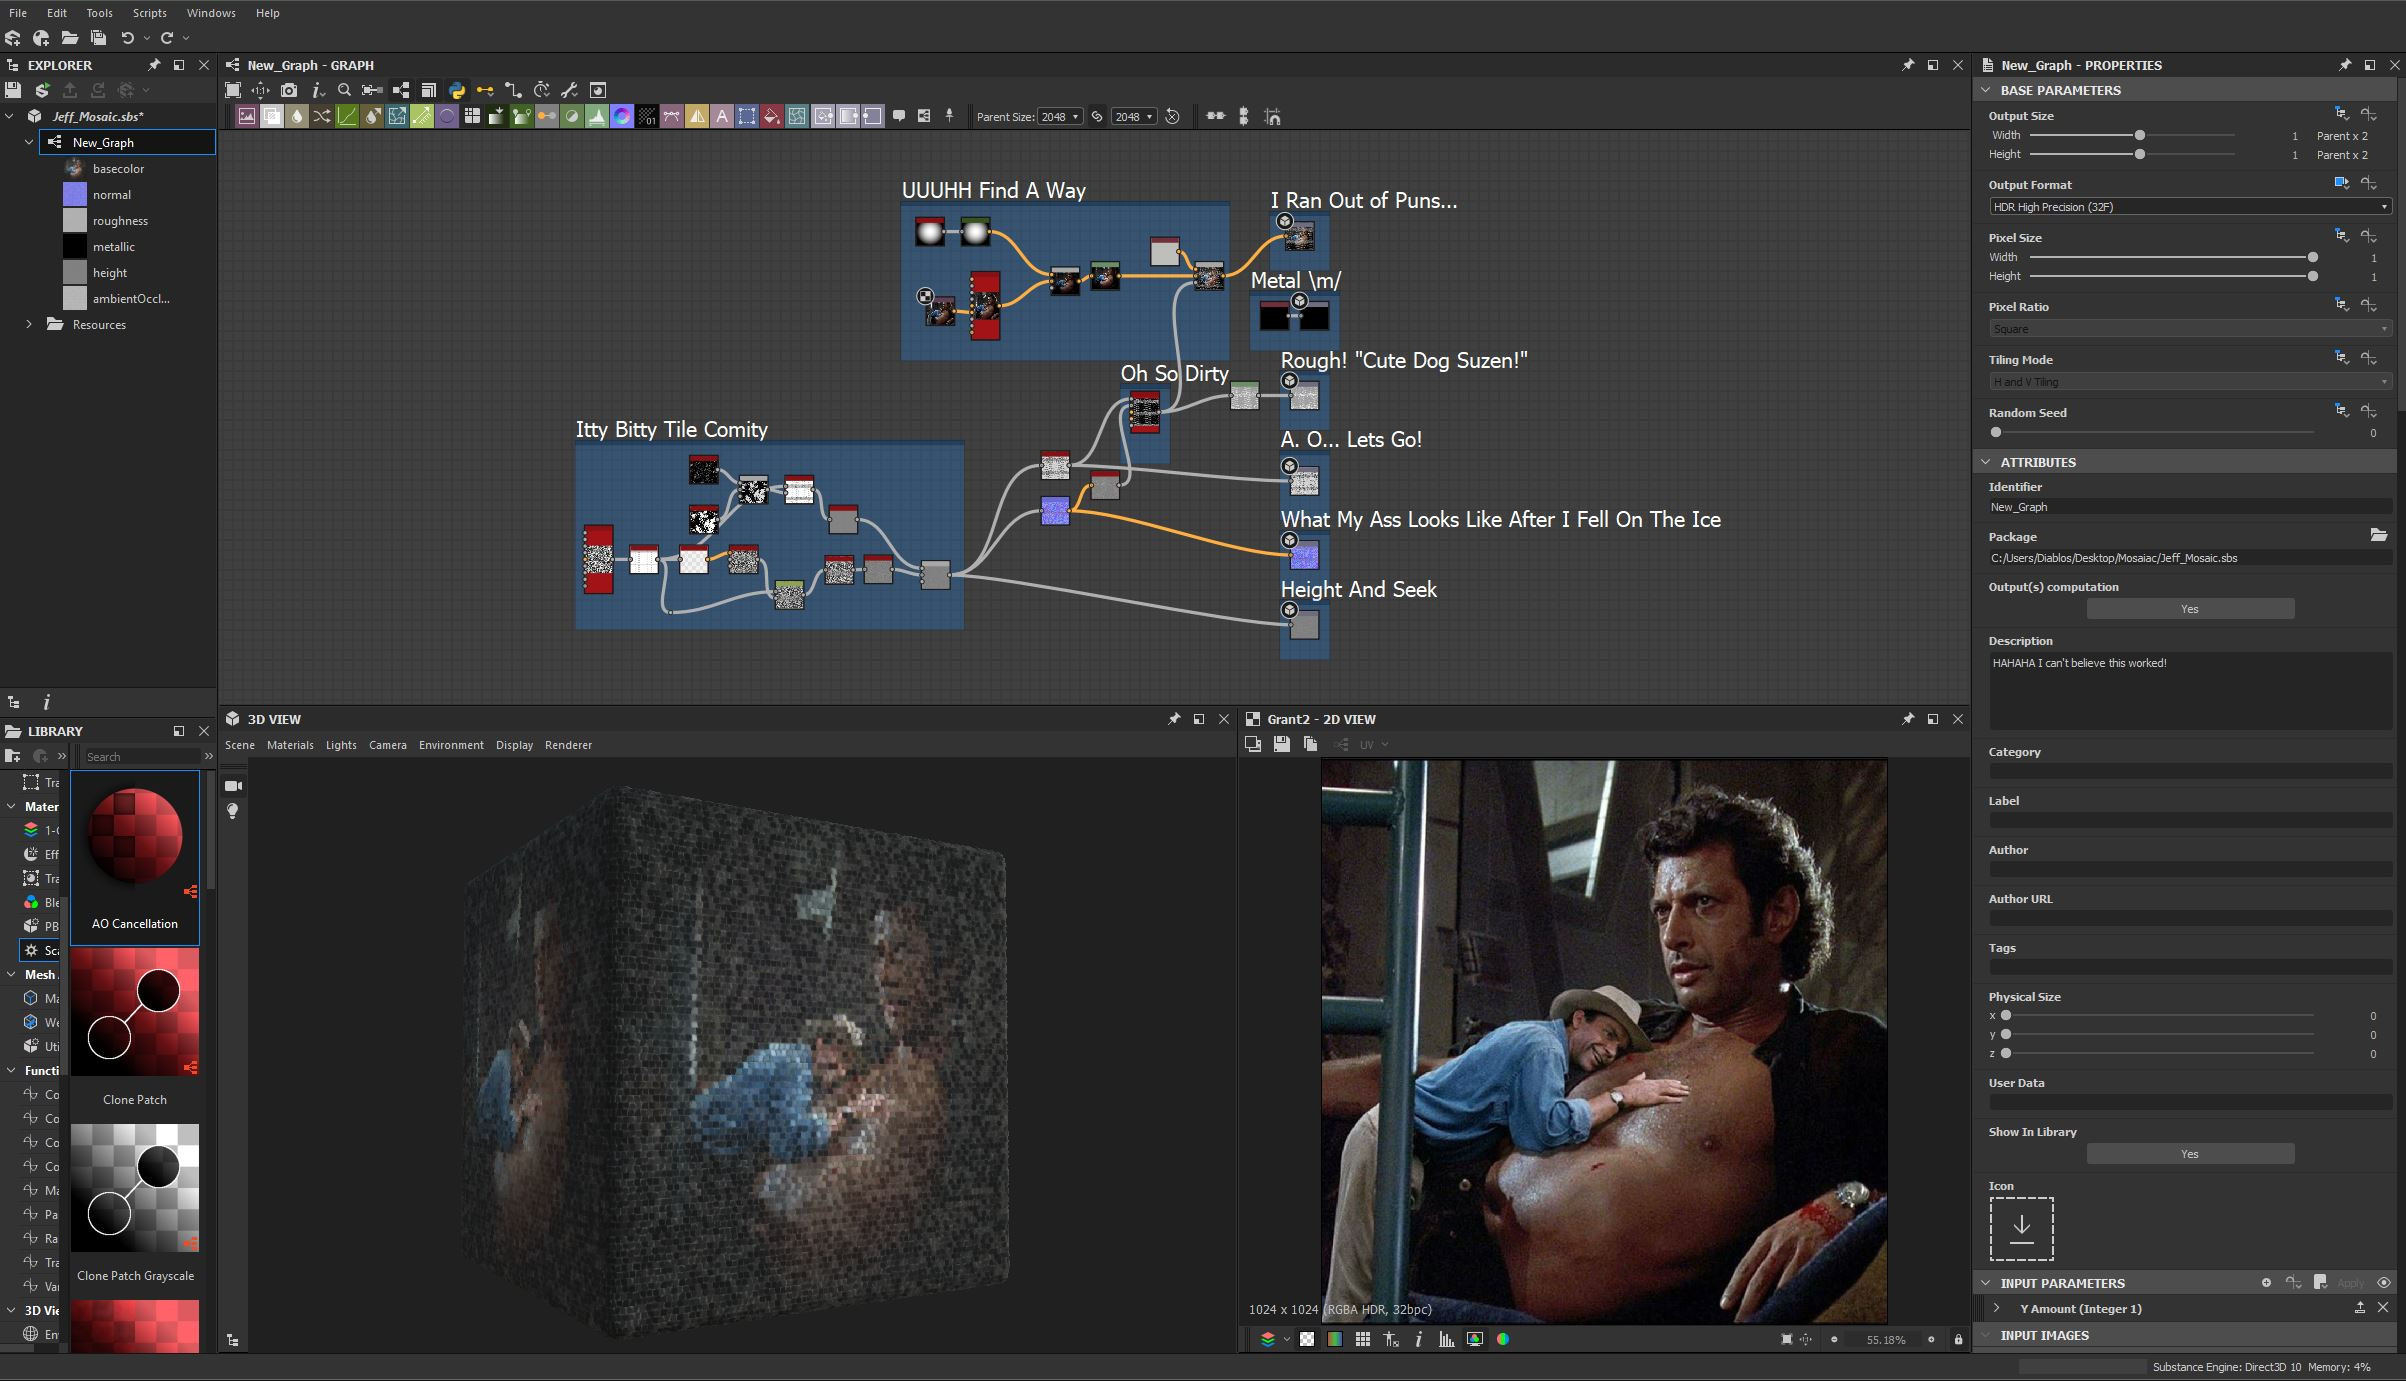Image resolution: width=2406 pixels, height=1381 pixels.
Task: Toggle the transparency checkerboard in the 2D View
Action: click(x=1307, y=1339)
